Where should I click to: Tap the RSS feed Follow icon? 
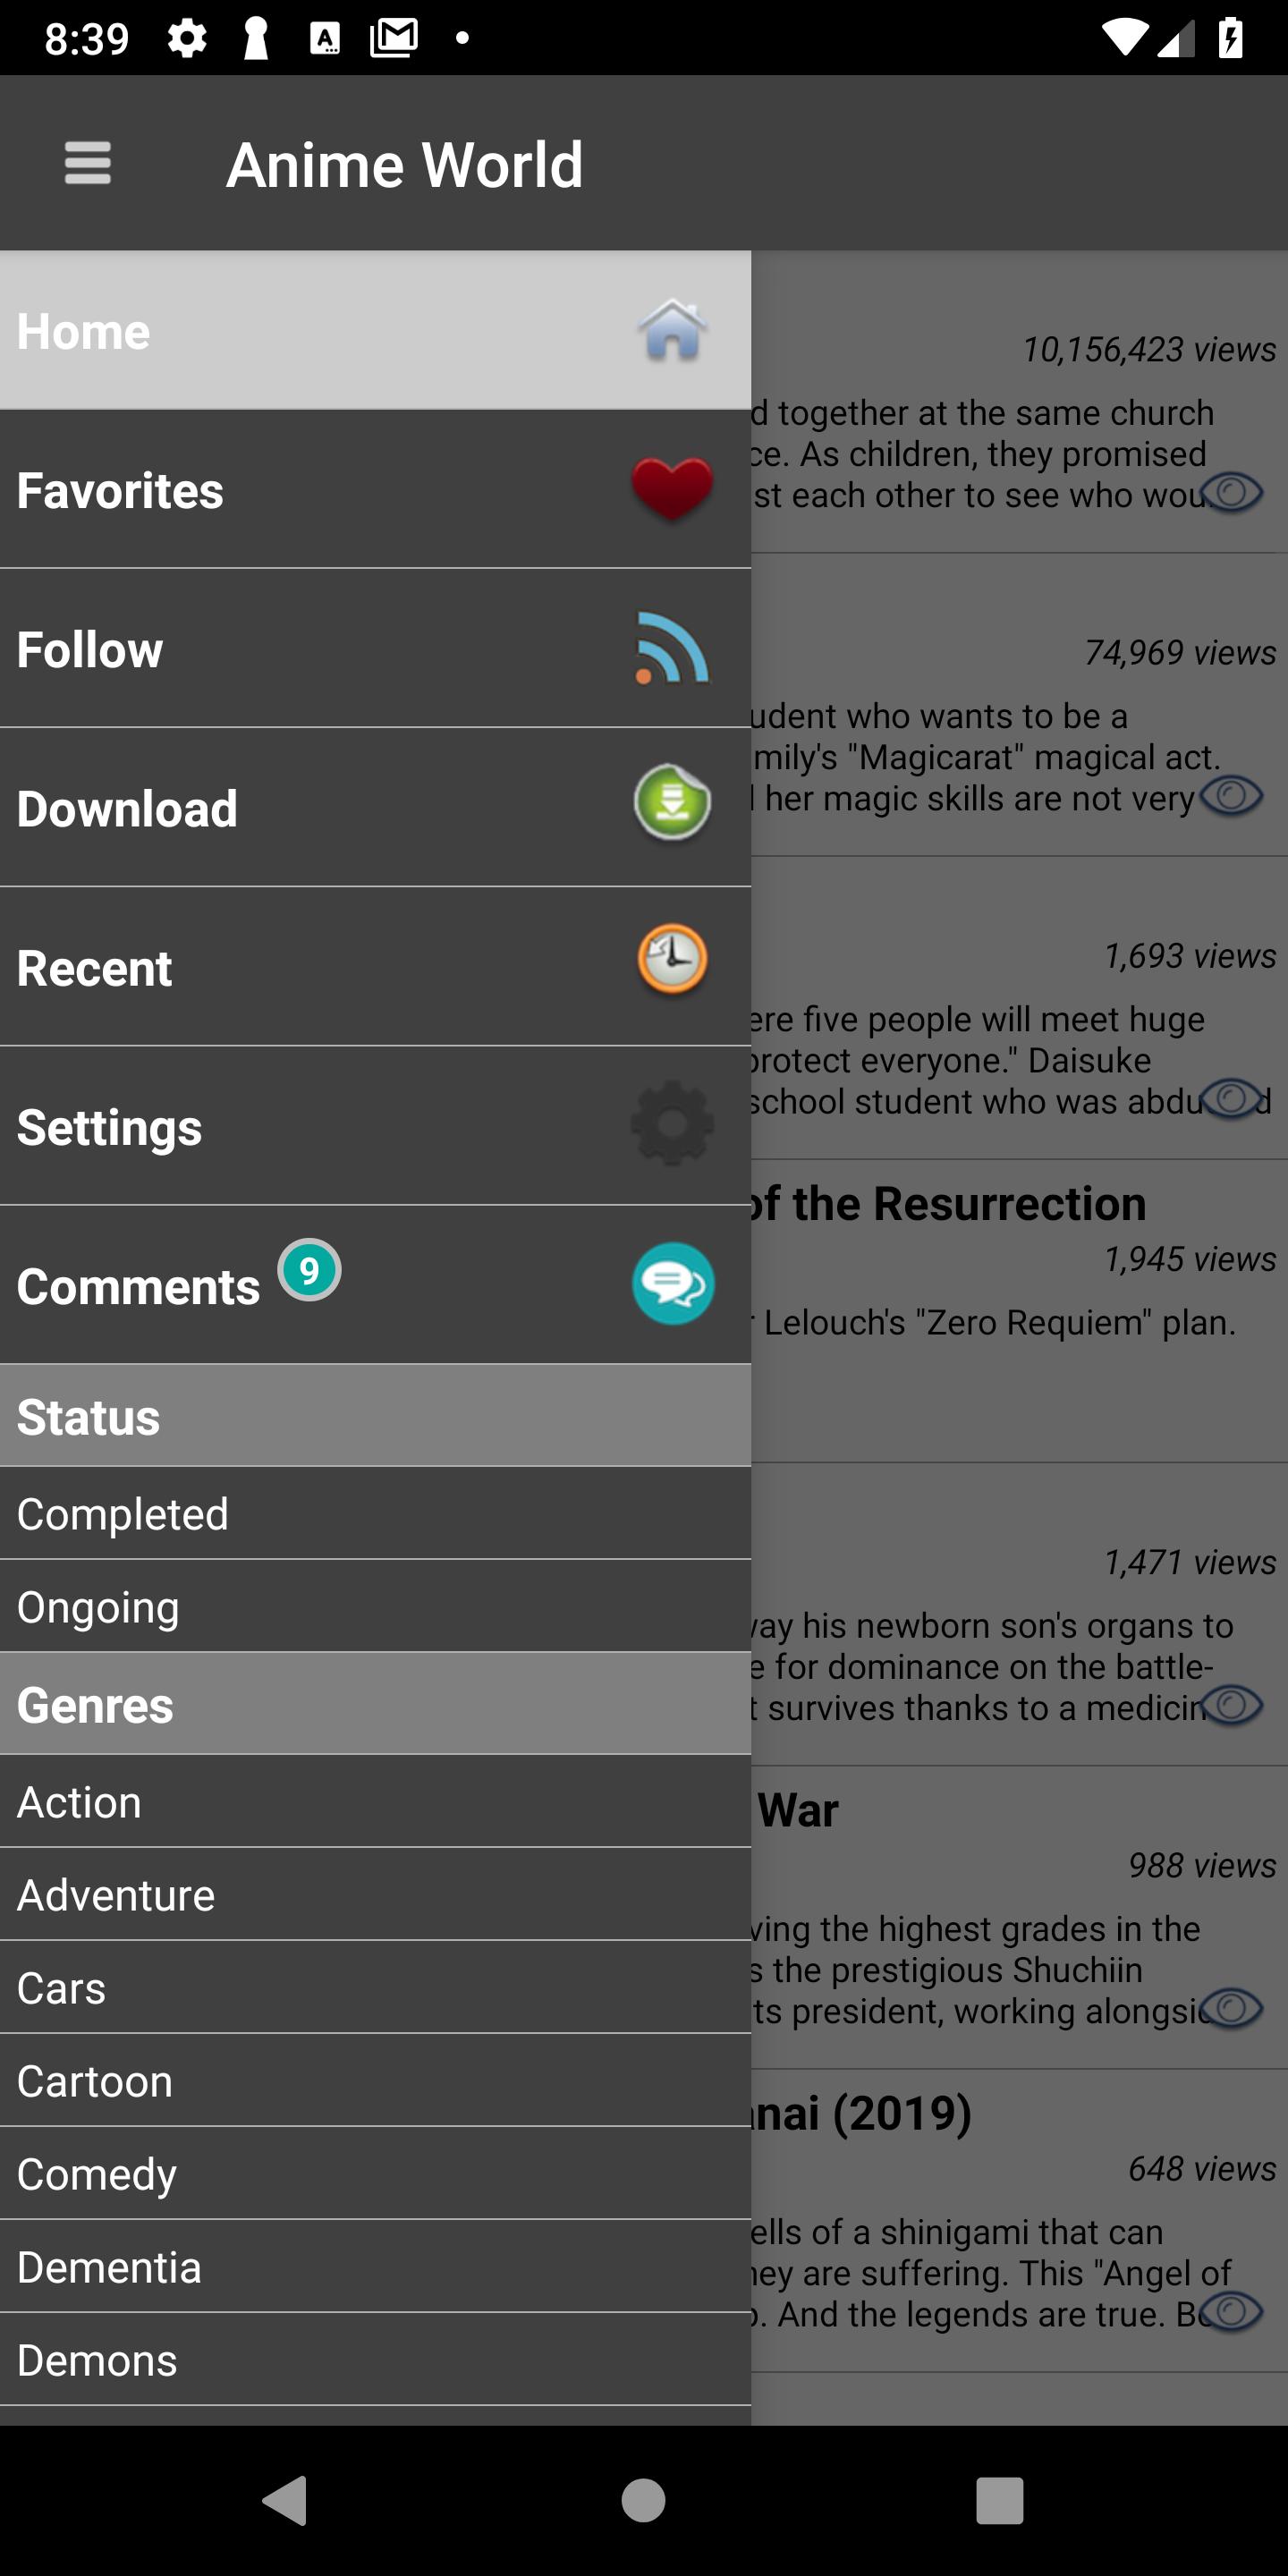(x=672, y=648)
